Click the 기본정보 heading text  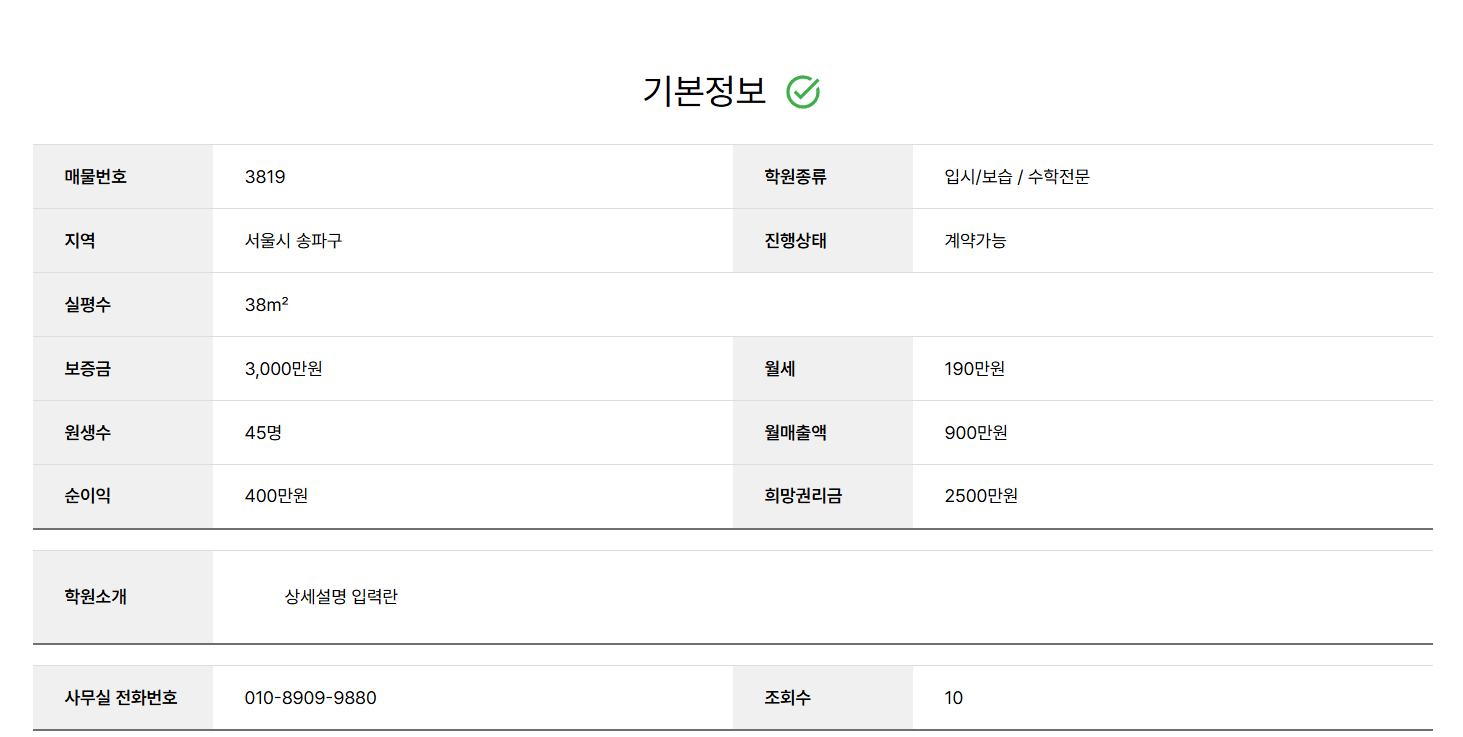pyautogui.click(x=704, y=91)
